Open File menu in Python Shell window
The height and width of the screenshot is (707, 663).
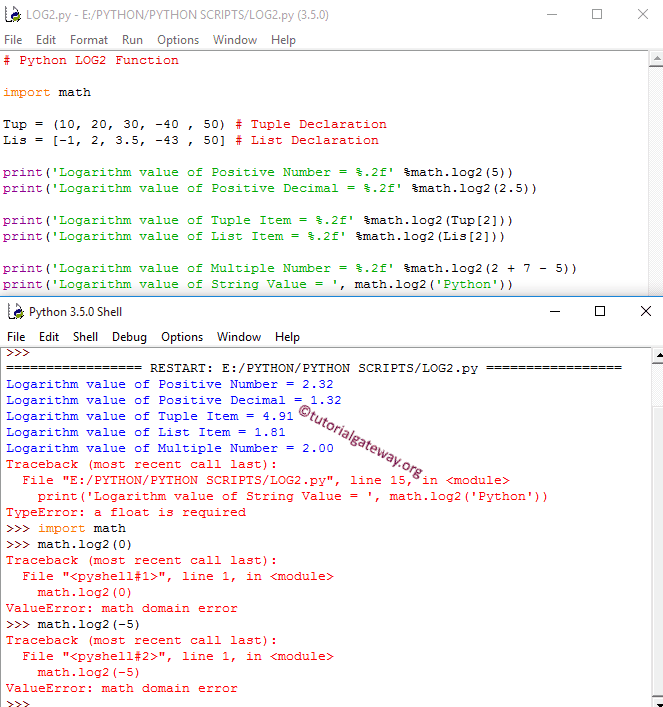[x=16, y=337]
